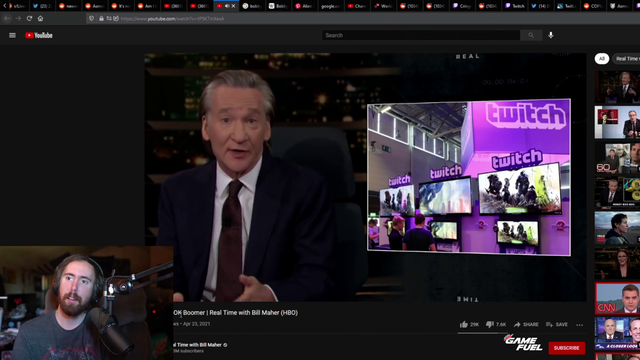The height and width of the screenshot is (360, 640).
Task: Start voice search with microphone icon
Action: click(x=551, y=35)
